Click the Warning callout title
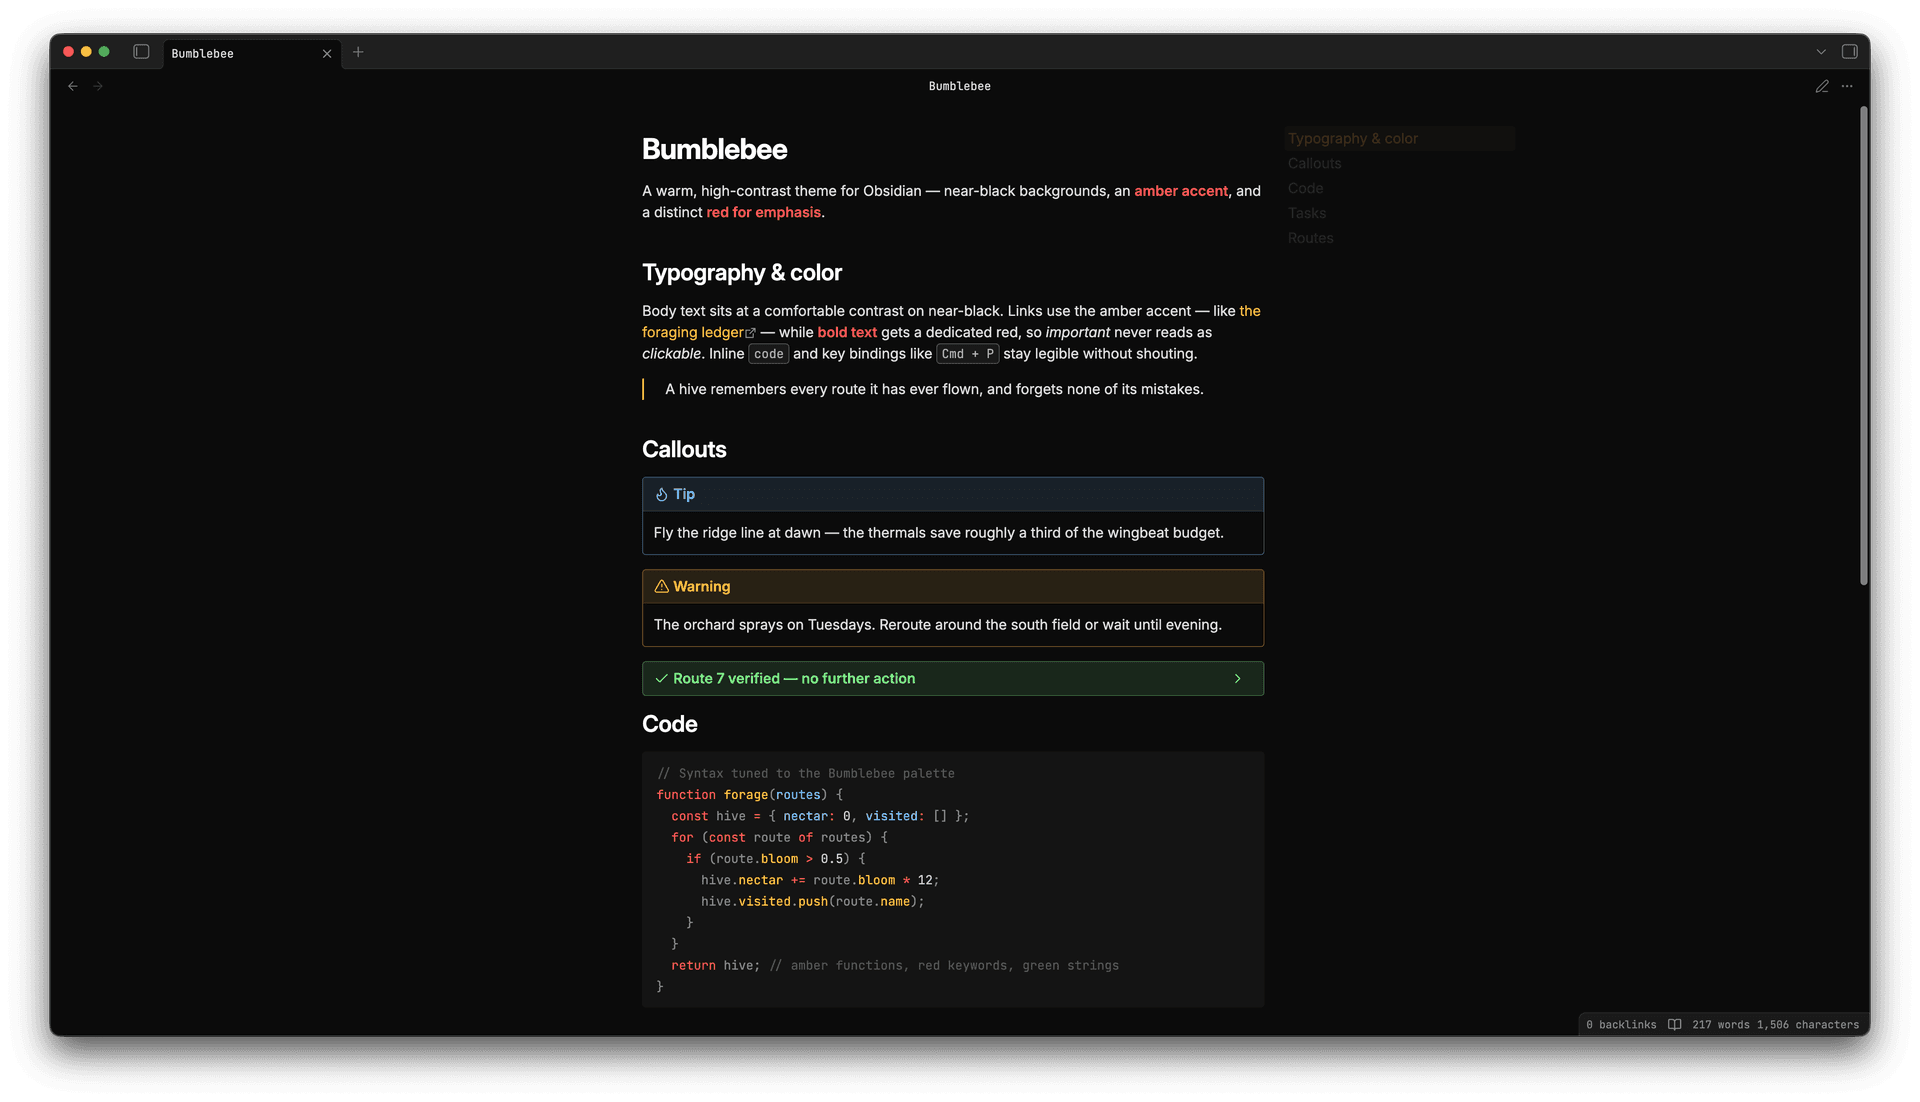Image resolution: width=1920 pixels, height=1102 pixels. point(701,586)
